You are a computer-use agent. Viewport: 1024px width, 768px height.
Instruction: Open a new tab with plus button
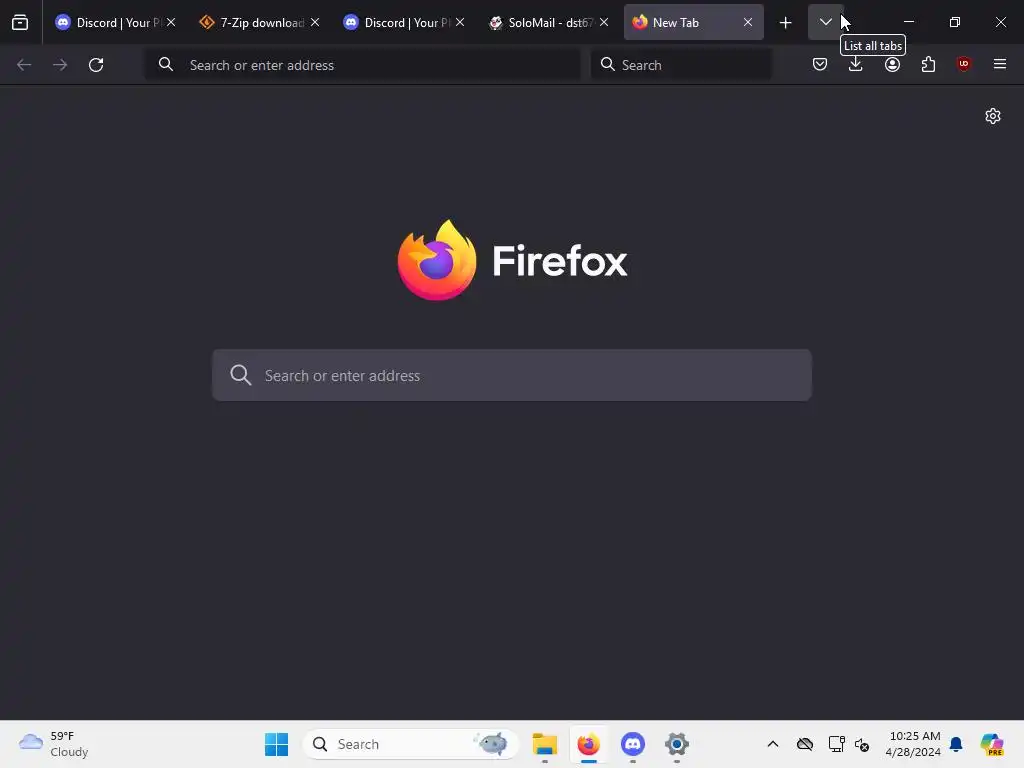pyautogui.click(x=786, y=23)
